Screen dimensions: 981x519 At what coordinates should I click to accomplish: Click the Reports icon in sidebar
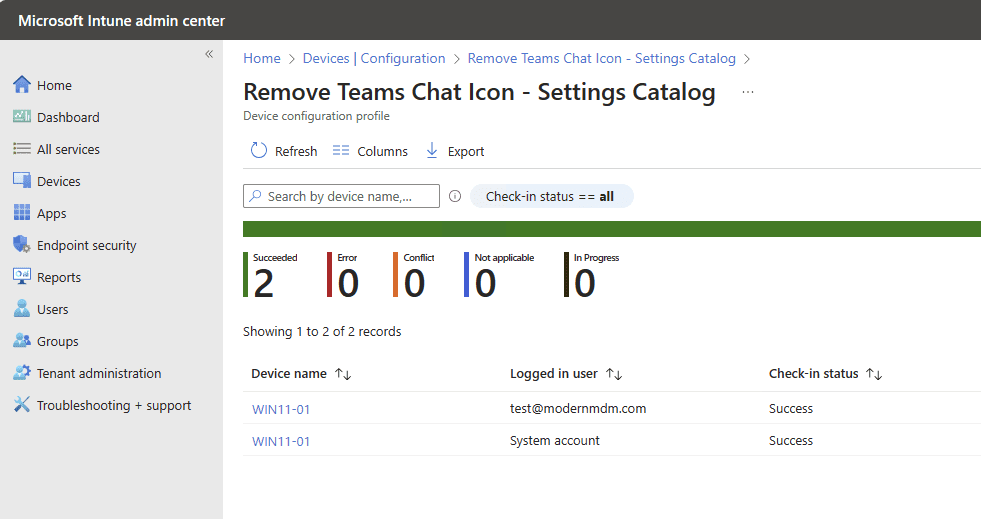tap(22, 276)
